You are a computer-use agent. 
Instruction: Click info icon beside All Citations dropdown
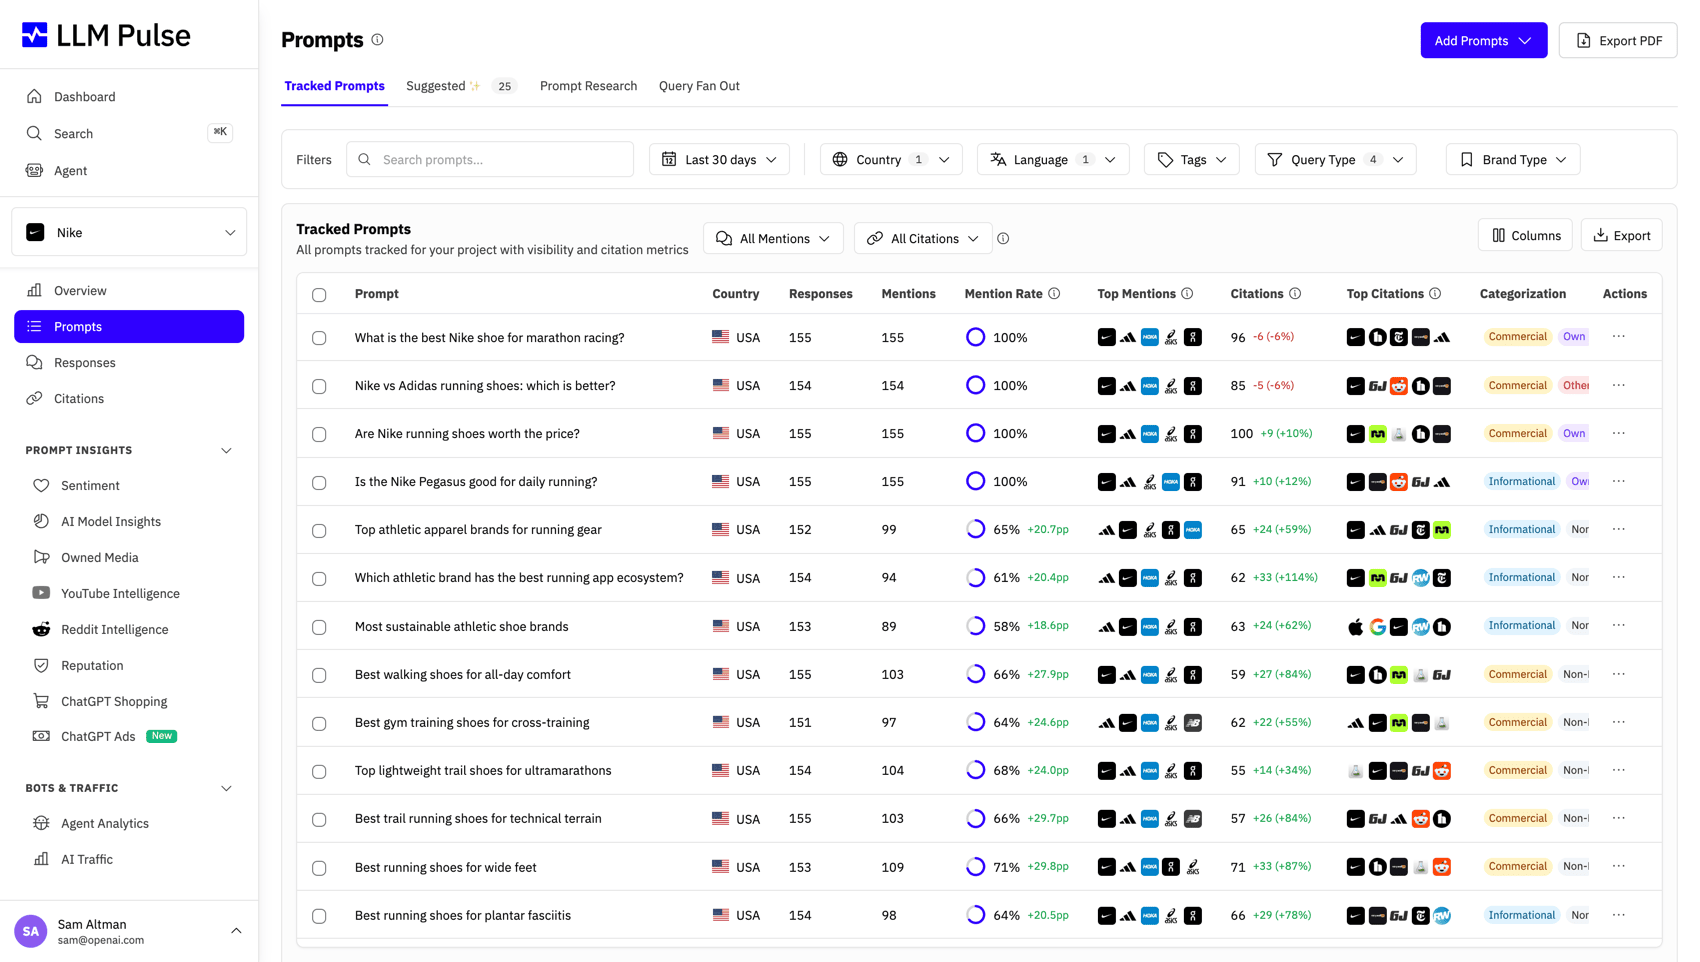pos(1003,239)
